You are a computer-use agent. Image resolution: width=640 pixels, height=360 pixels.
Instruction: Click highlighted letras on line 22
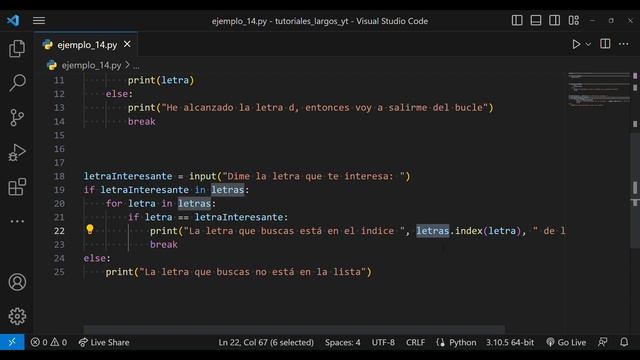(433, 231)
